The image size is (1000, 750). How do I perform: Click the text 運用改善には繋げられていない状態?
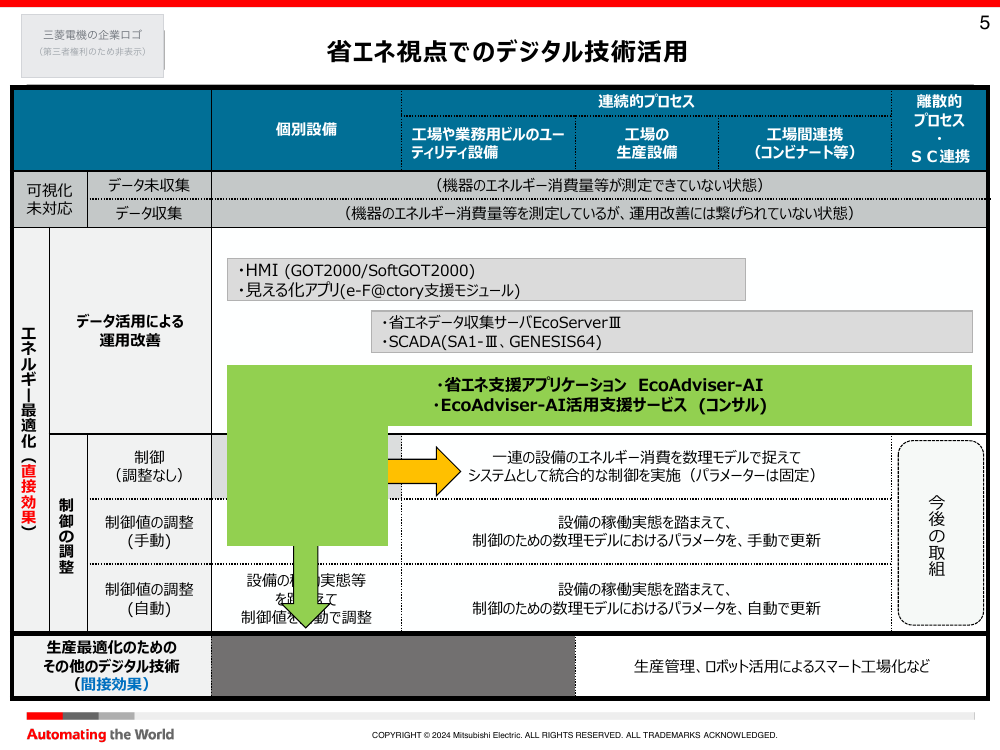[x=738, y=213]
